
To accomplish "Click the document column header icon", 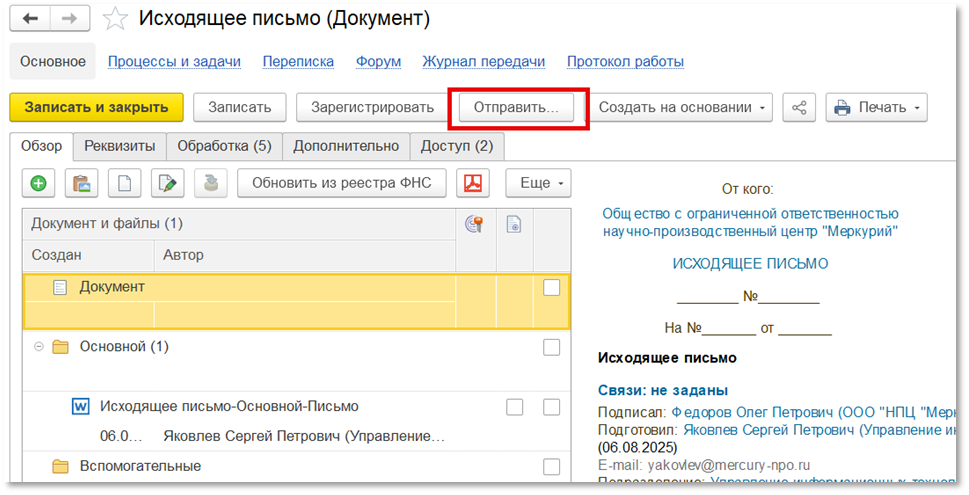I will click(x=514, y=224).
